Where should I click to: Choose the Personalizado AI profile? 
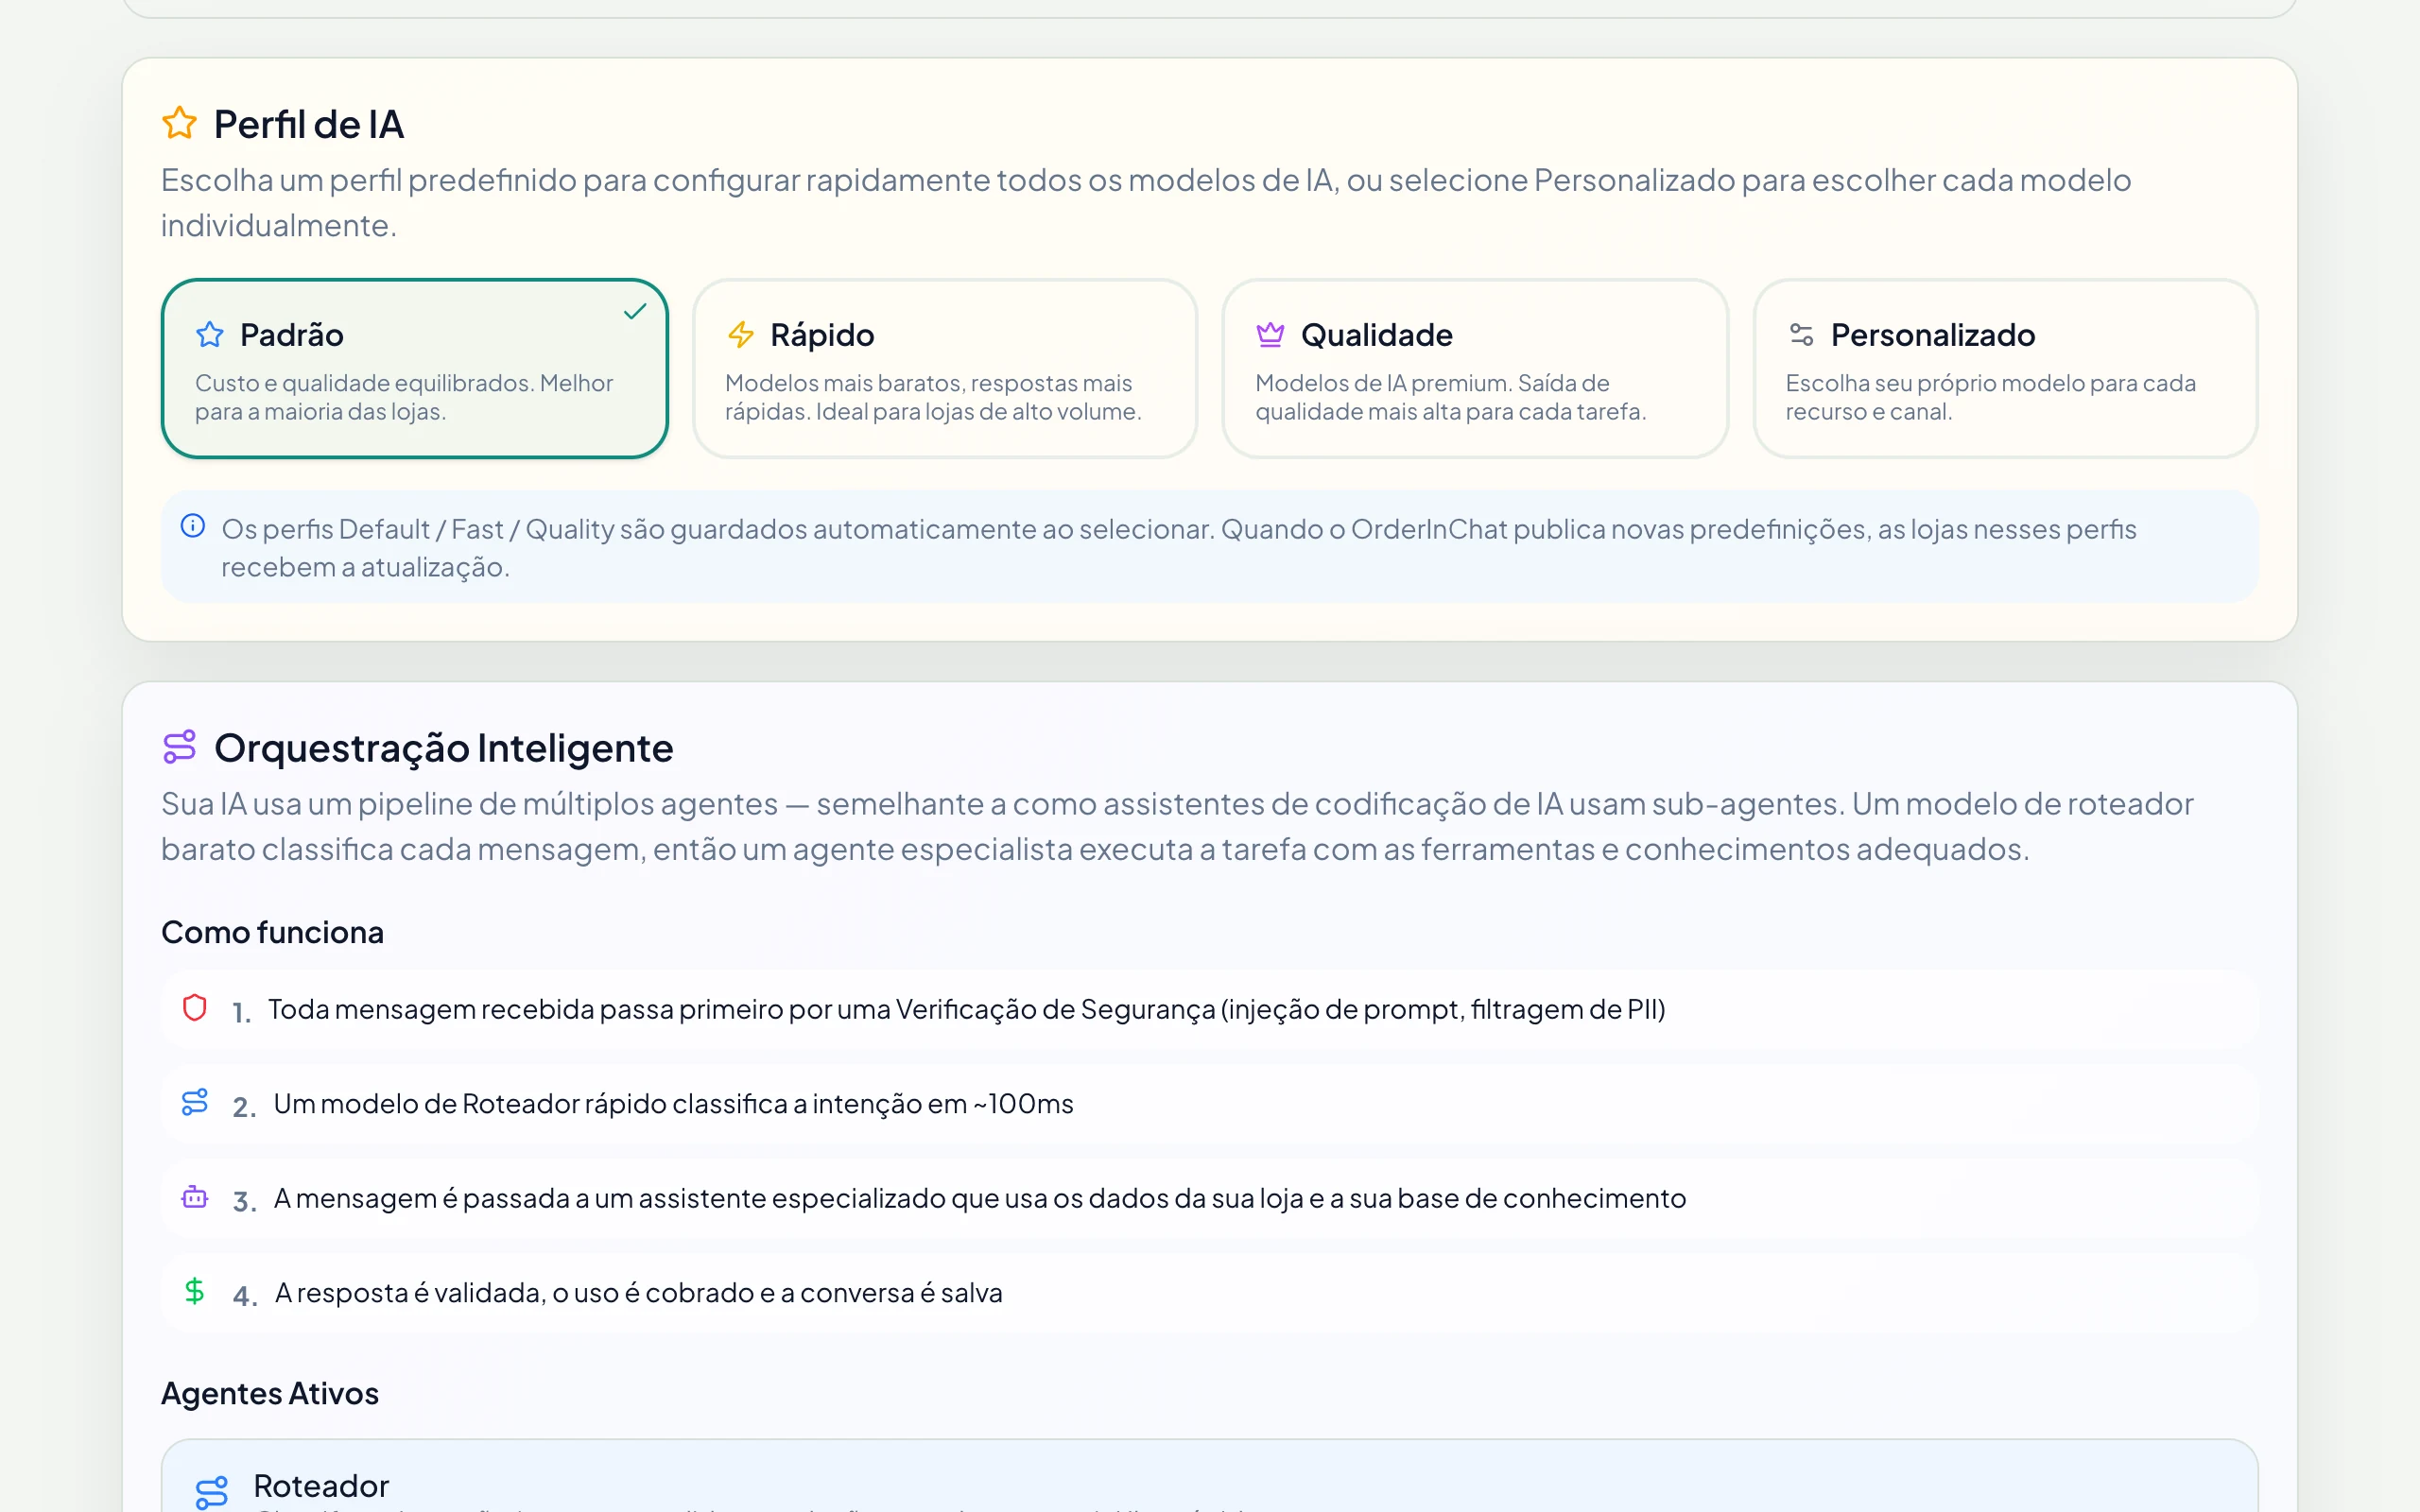pos(2005,369)
